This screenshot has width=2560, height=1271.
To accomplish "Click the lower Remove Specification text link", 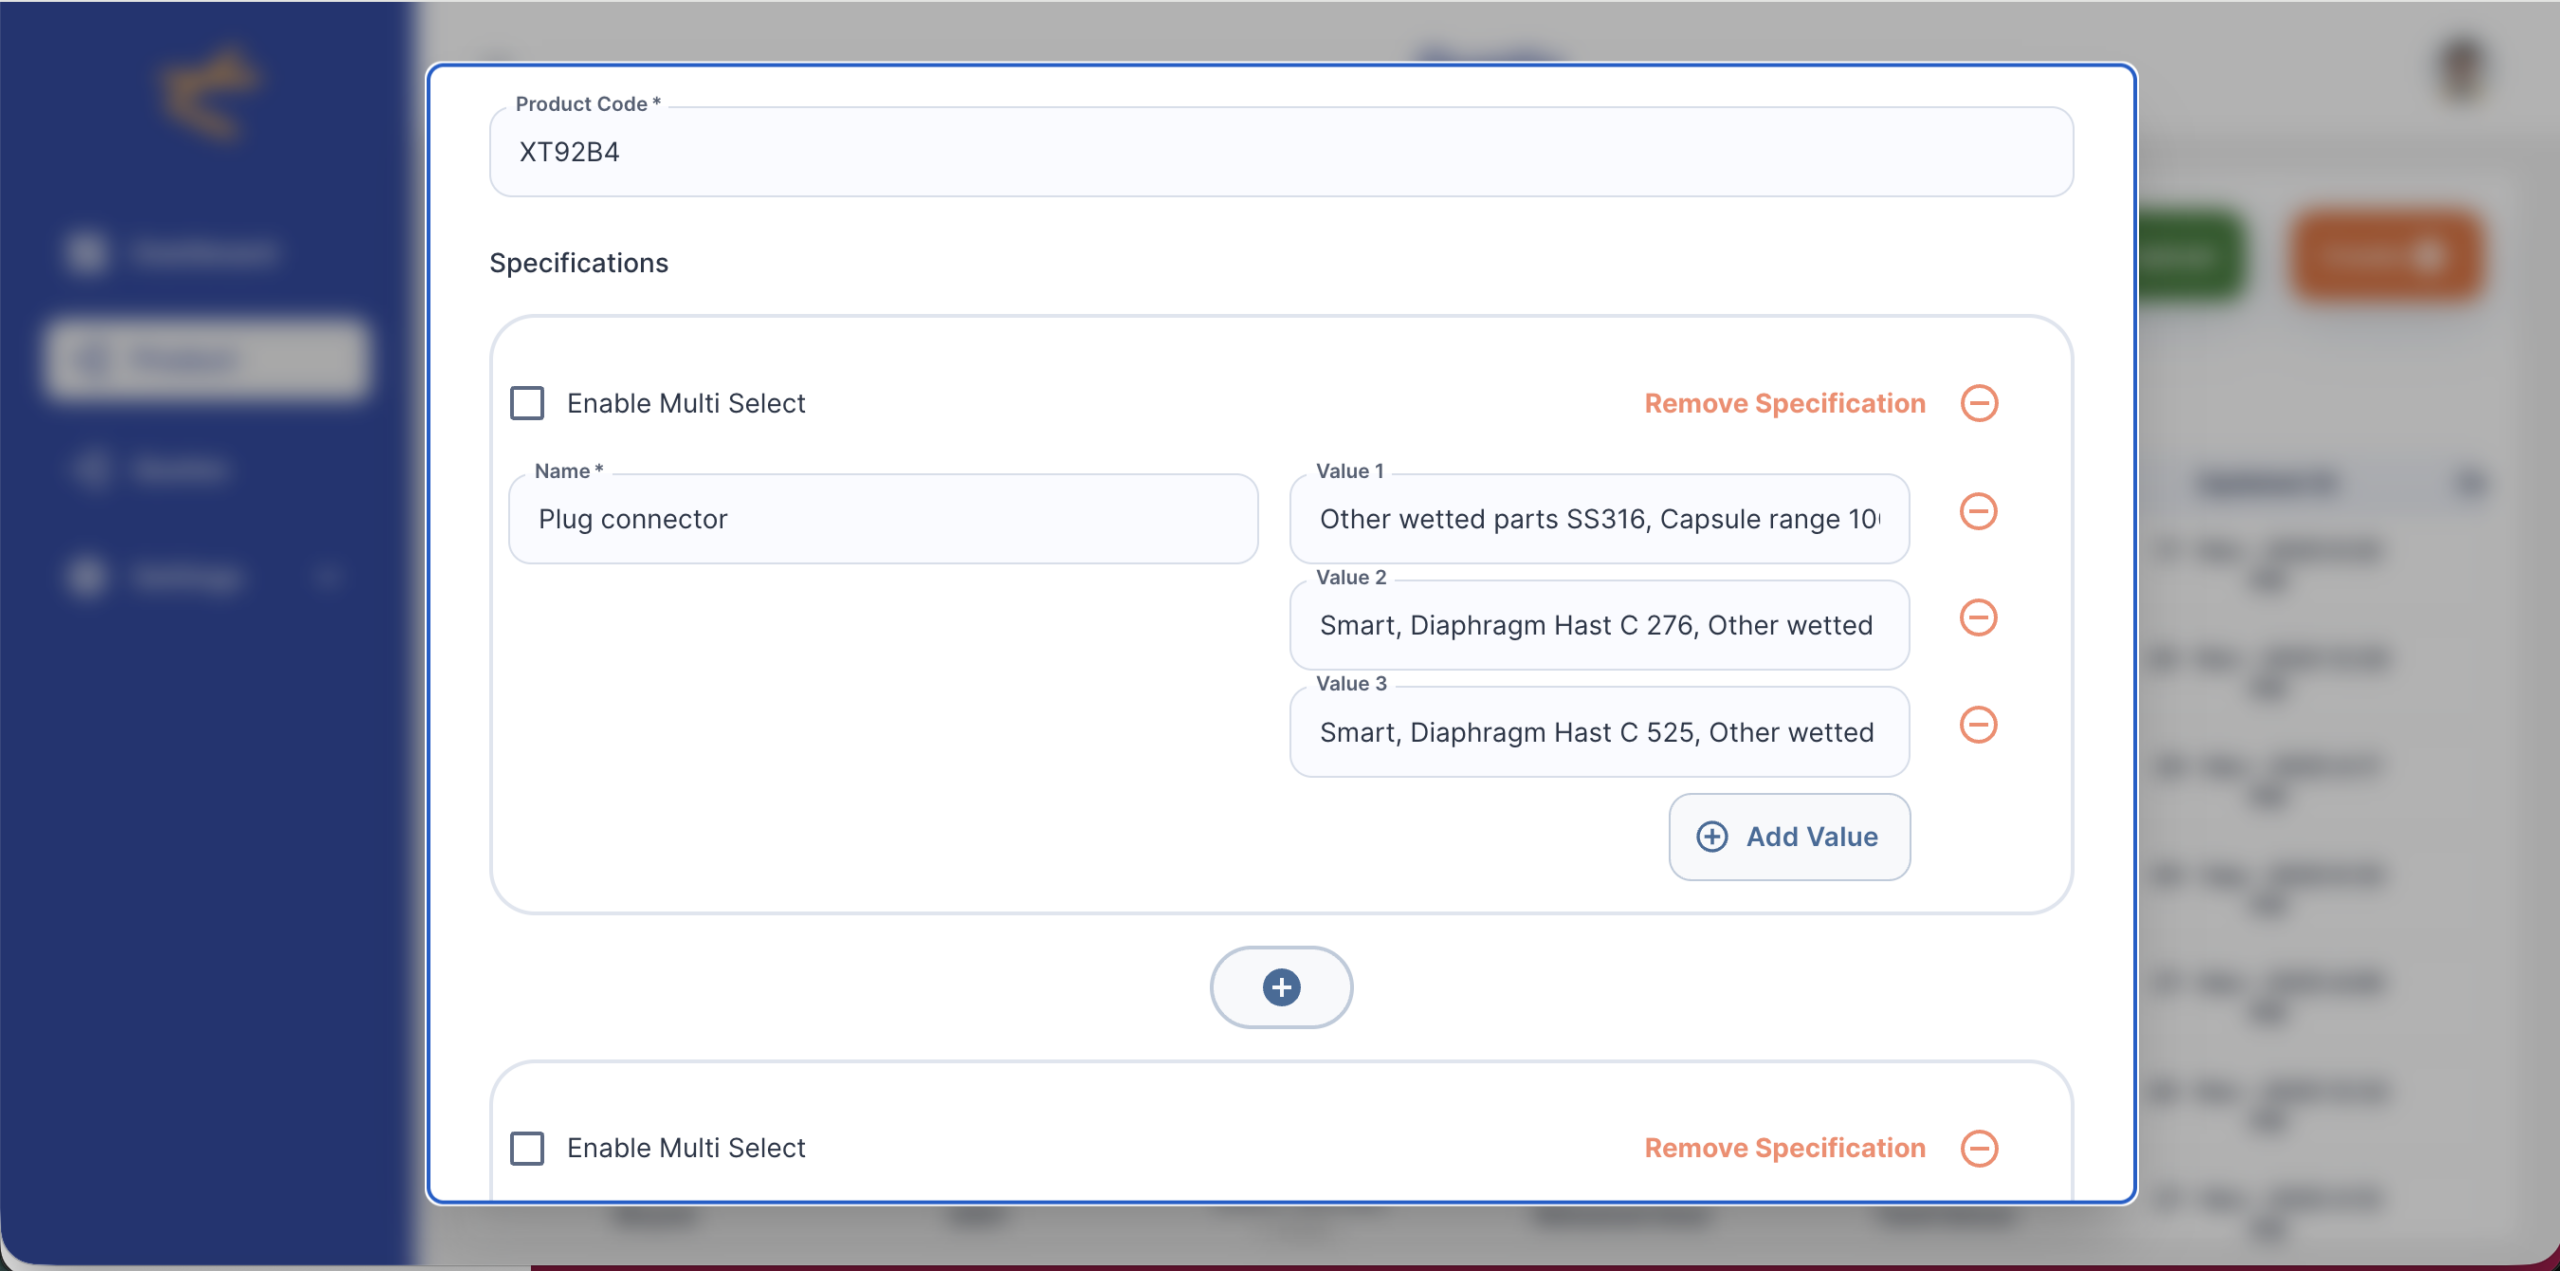I will click(x=1784, y=1148).
